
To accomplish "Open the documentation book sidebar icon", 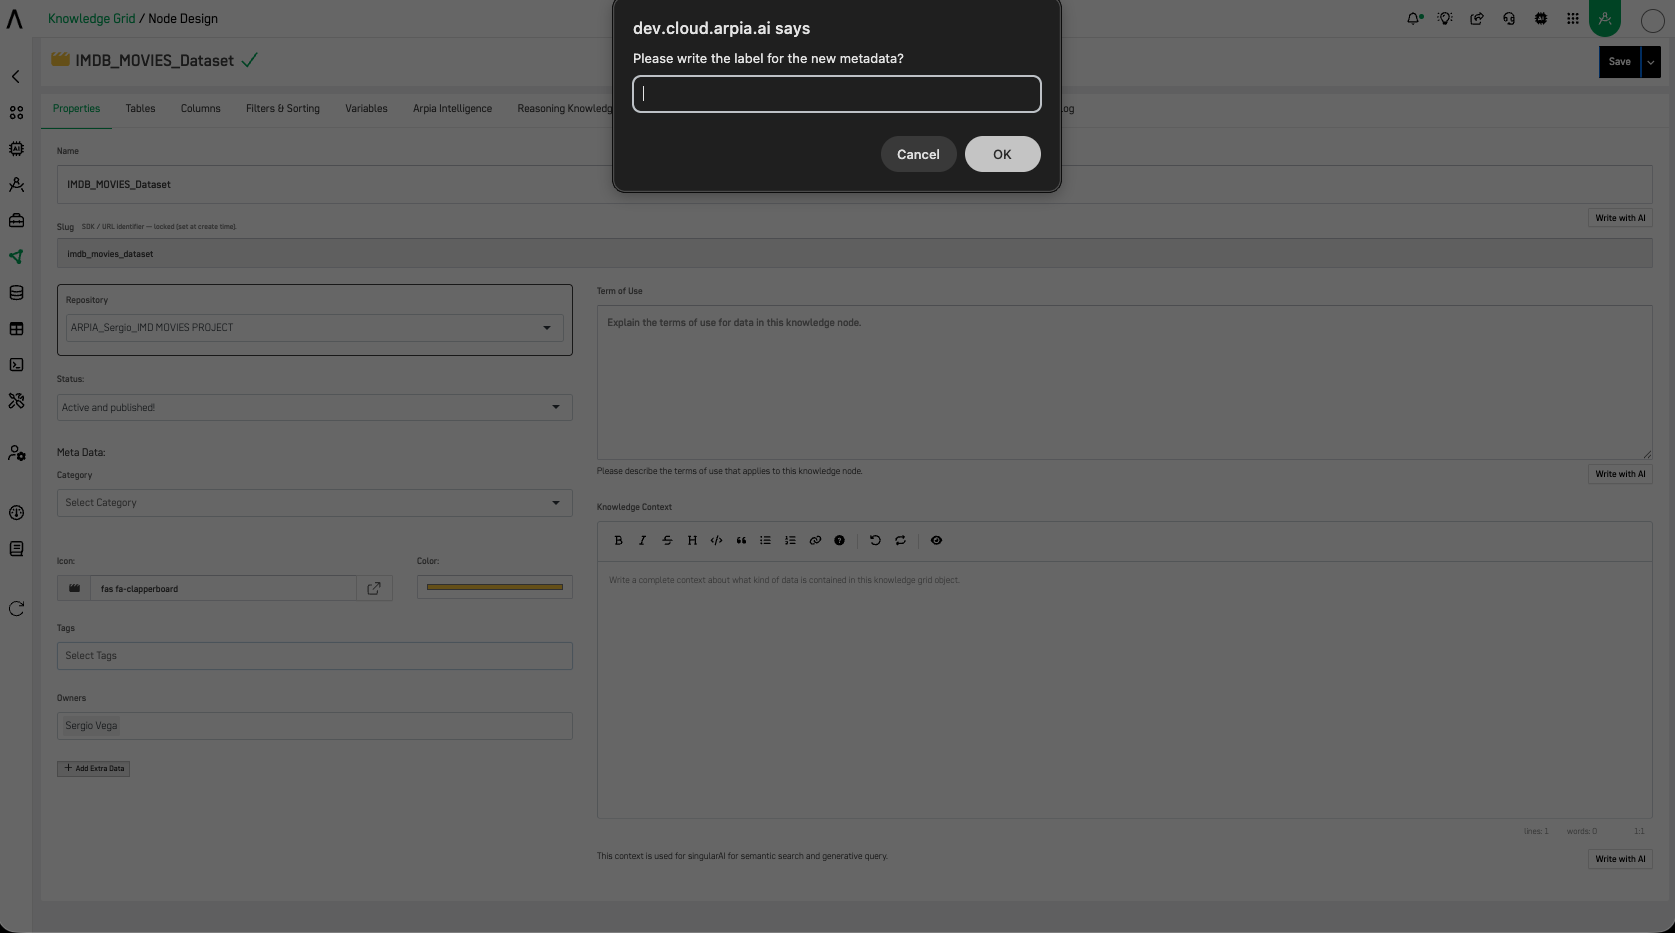I will click(x=16, y=549).
